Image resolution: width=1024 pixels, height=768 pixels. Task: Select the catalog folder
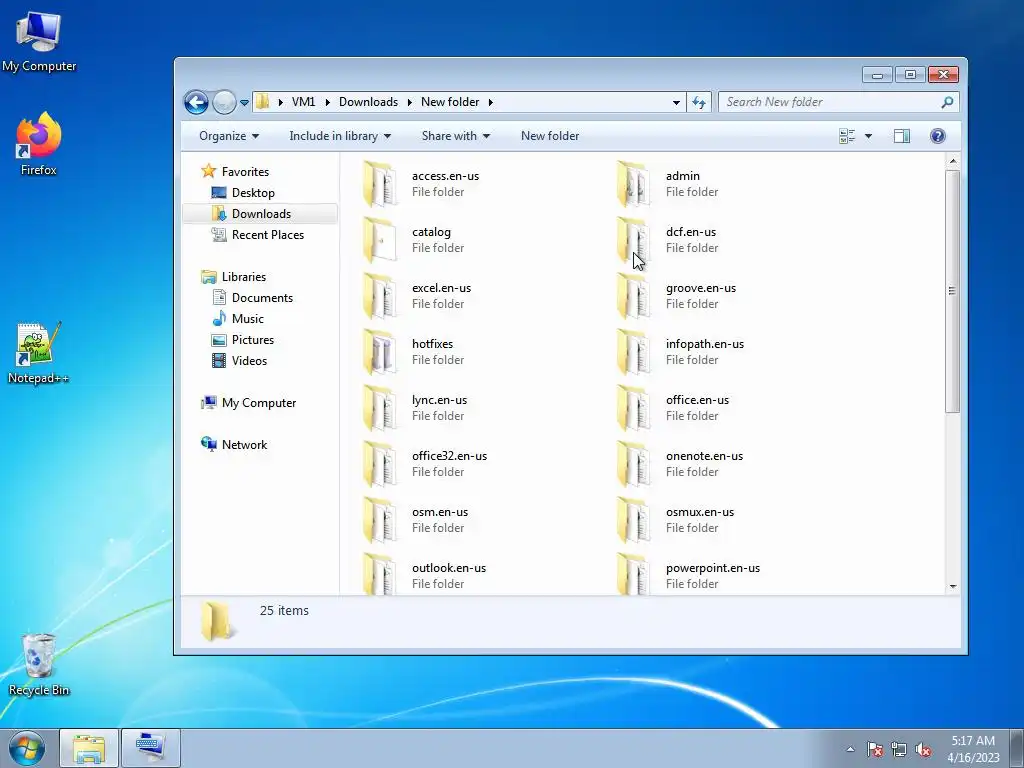pyautogui.click(x=413, y=240)
